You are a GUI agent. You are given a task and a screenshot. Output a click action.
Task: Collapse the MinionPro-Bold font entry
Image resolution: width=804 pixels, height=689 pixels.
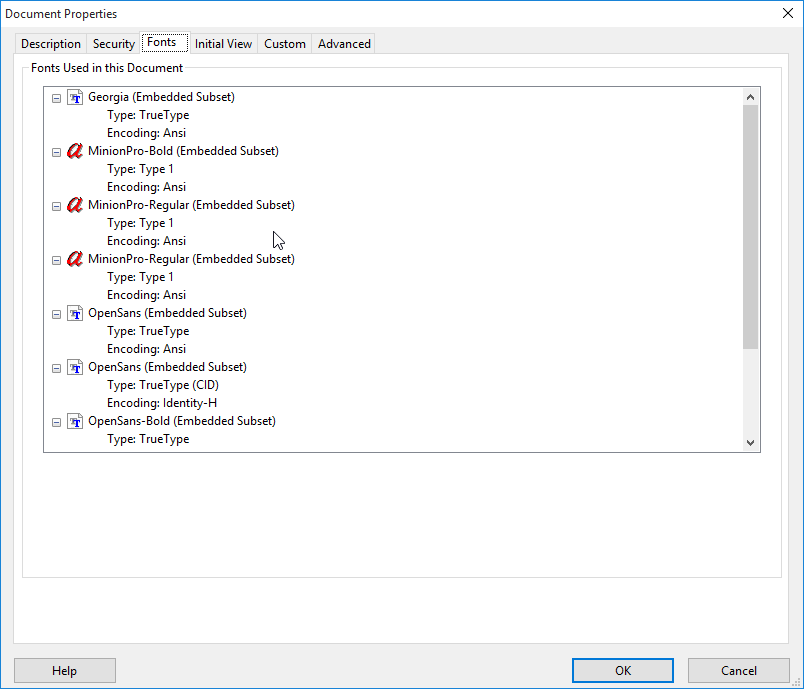pyautogui.click(x=56, y=152)
